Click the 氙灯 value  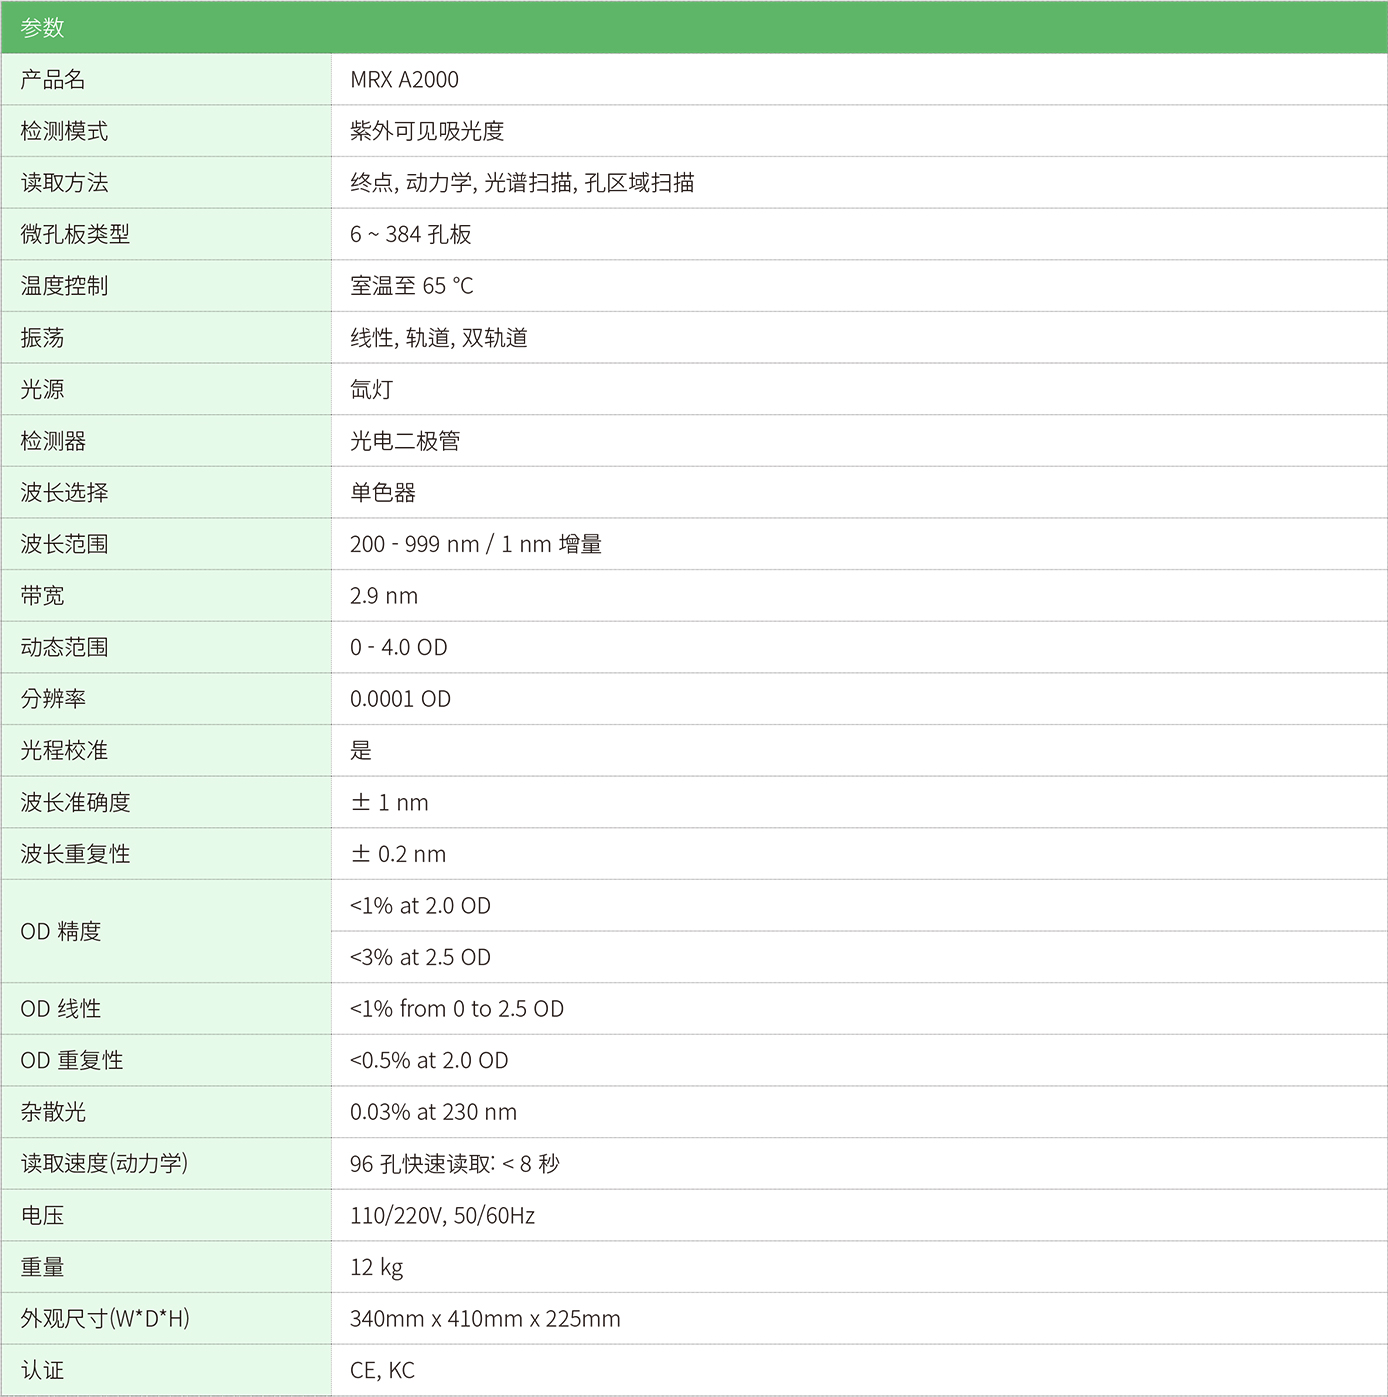tap(372, 389)
